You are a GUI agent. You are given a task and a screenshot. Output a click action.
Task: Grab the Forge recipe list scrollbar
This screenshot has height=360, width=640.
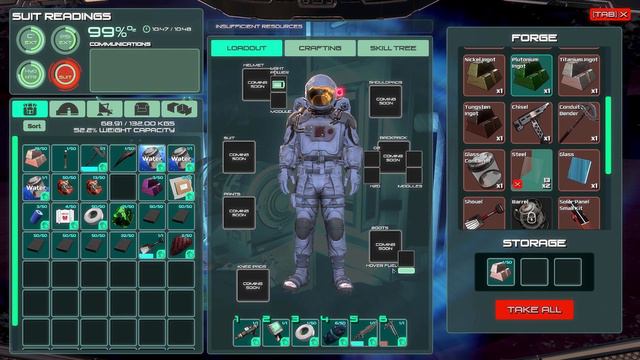(x=608, y=135)
